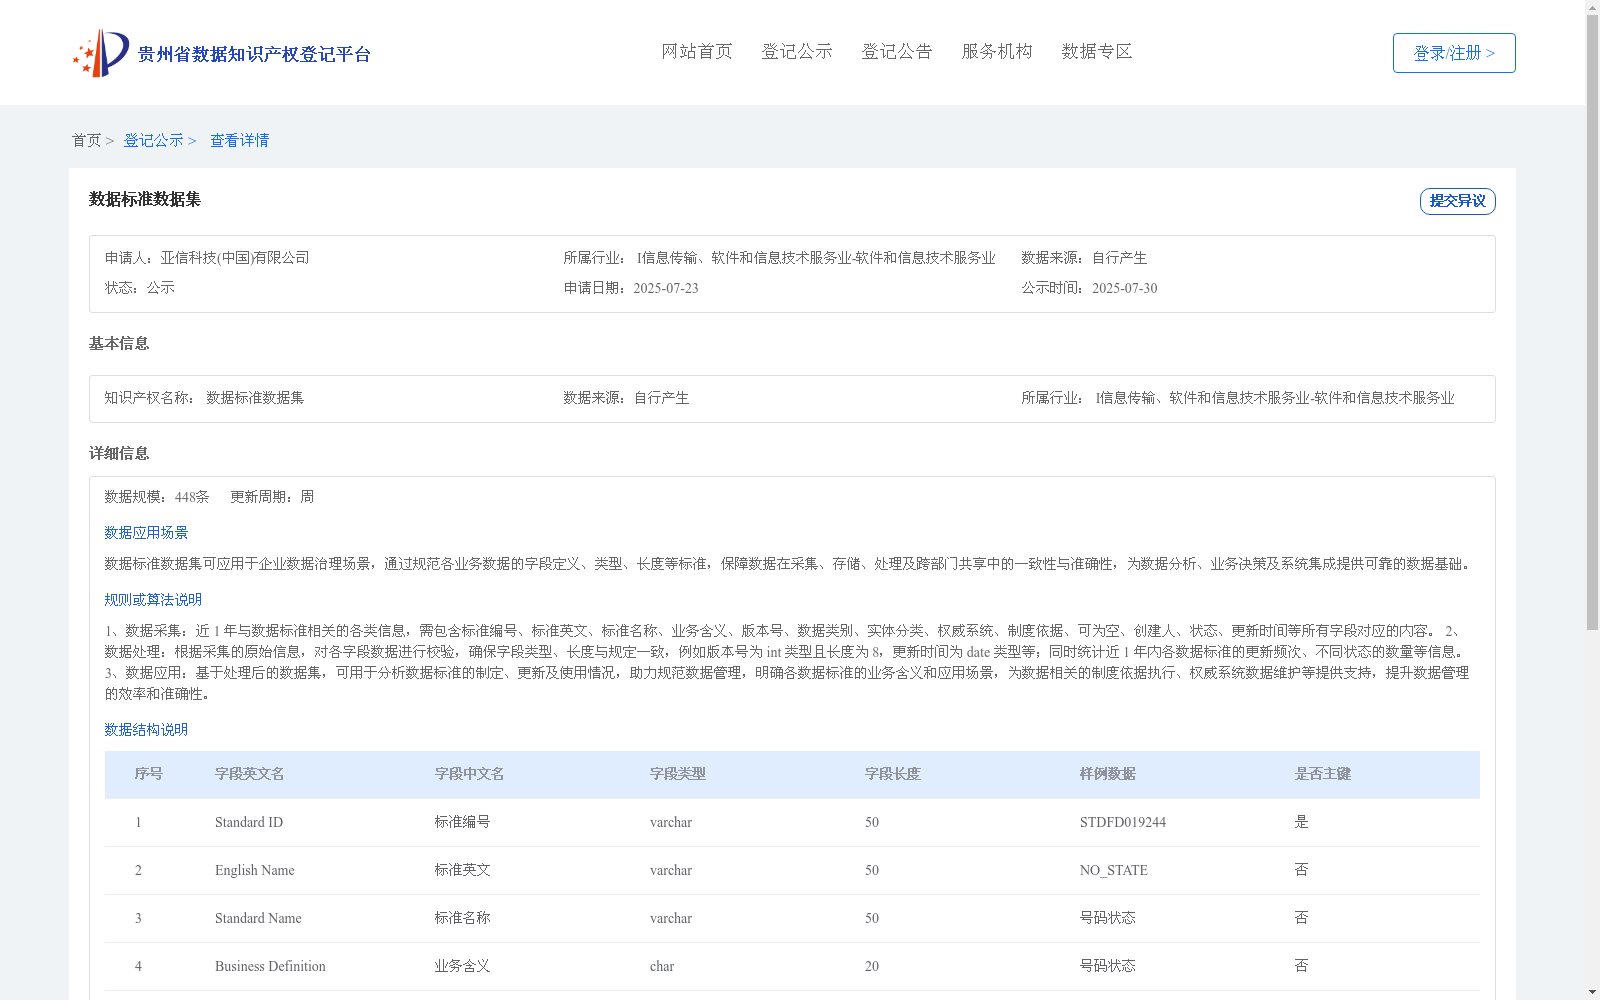1600x1000 pixels.
Task: Click the 查看详情 breadcrumb
Action: (x=239, y=140)
